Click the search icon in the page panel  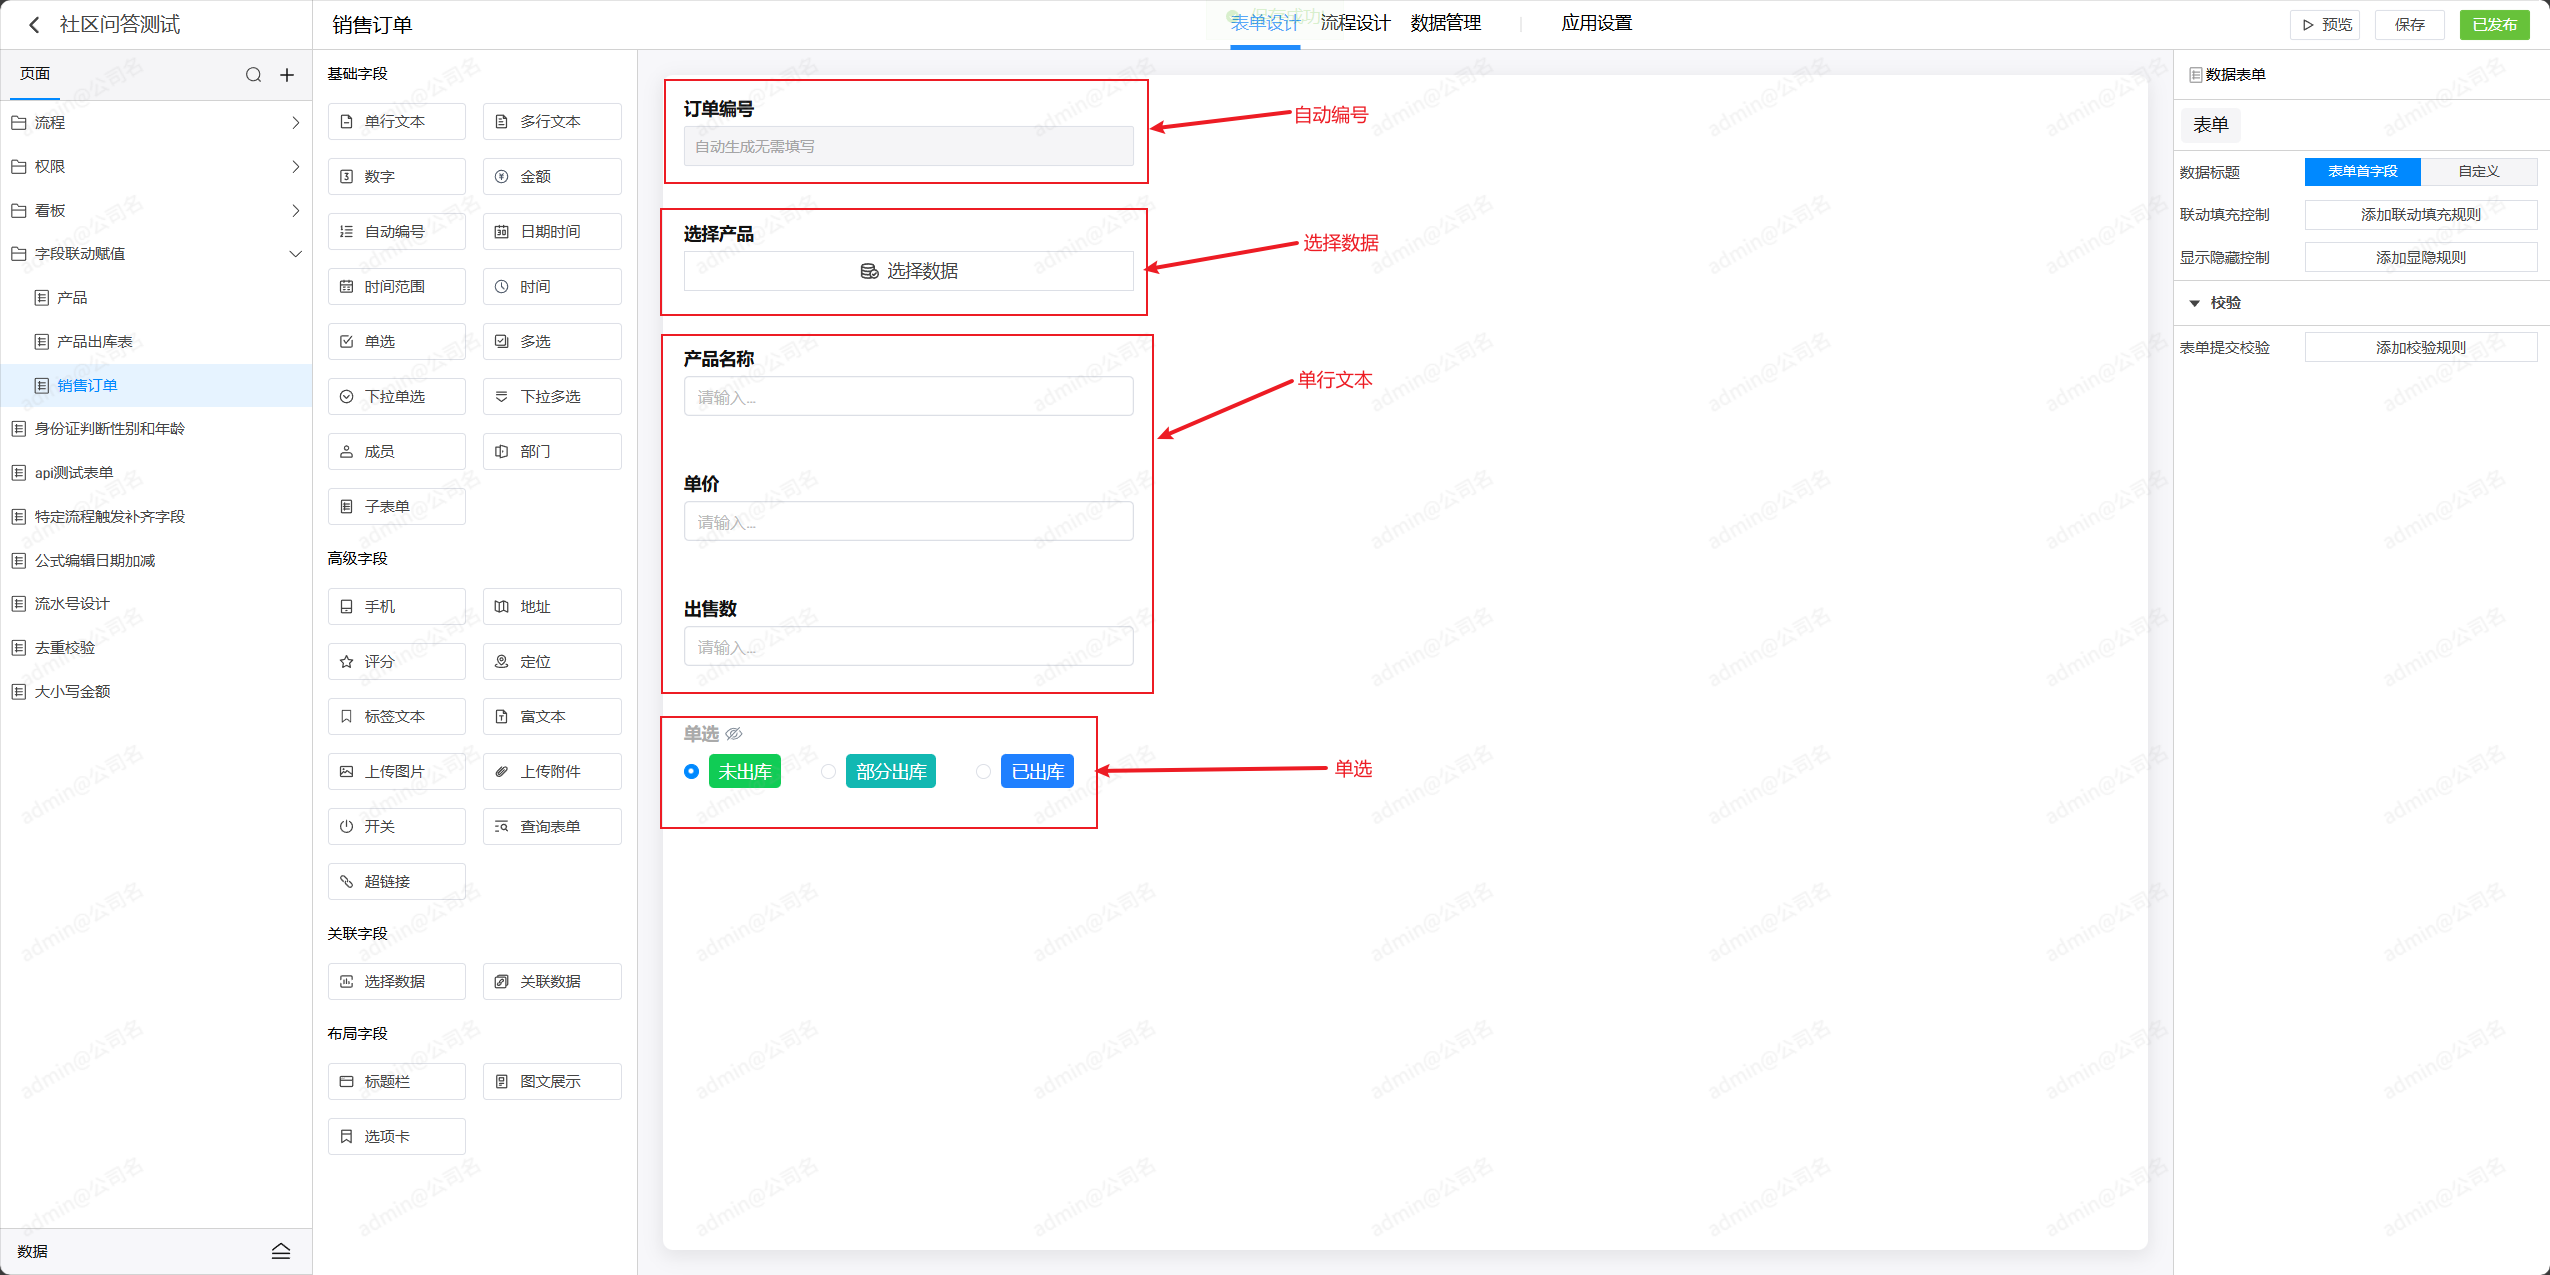253,75
